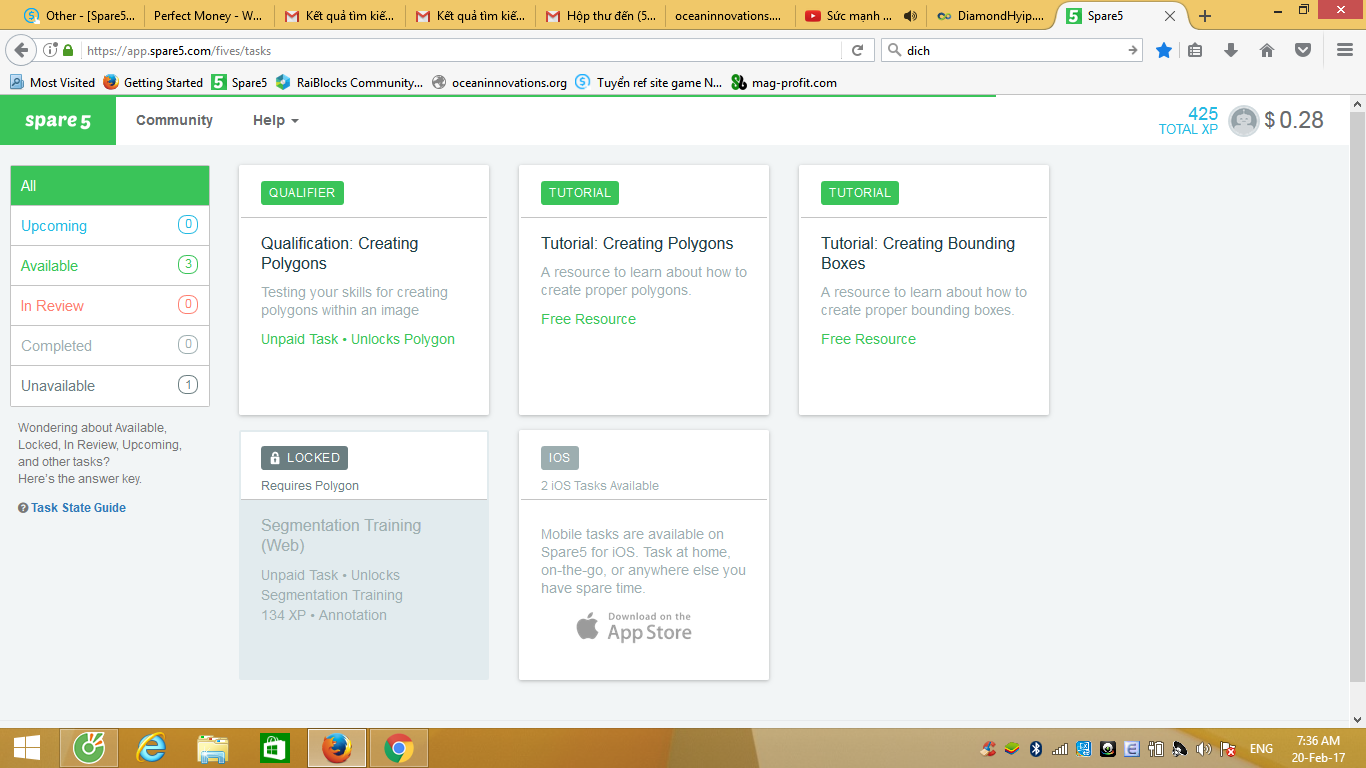
Task: Open the taskbar clock showing 7:36 AM
Action: tap(1318, 748)
